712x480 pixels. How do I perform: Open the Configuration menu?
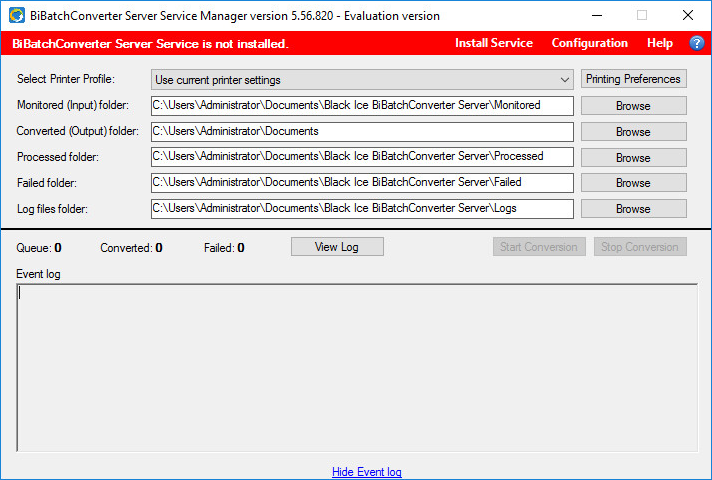(589, 43)
